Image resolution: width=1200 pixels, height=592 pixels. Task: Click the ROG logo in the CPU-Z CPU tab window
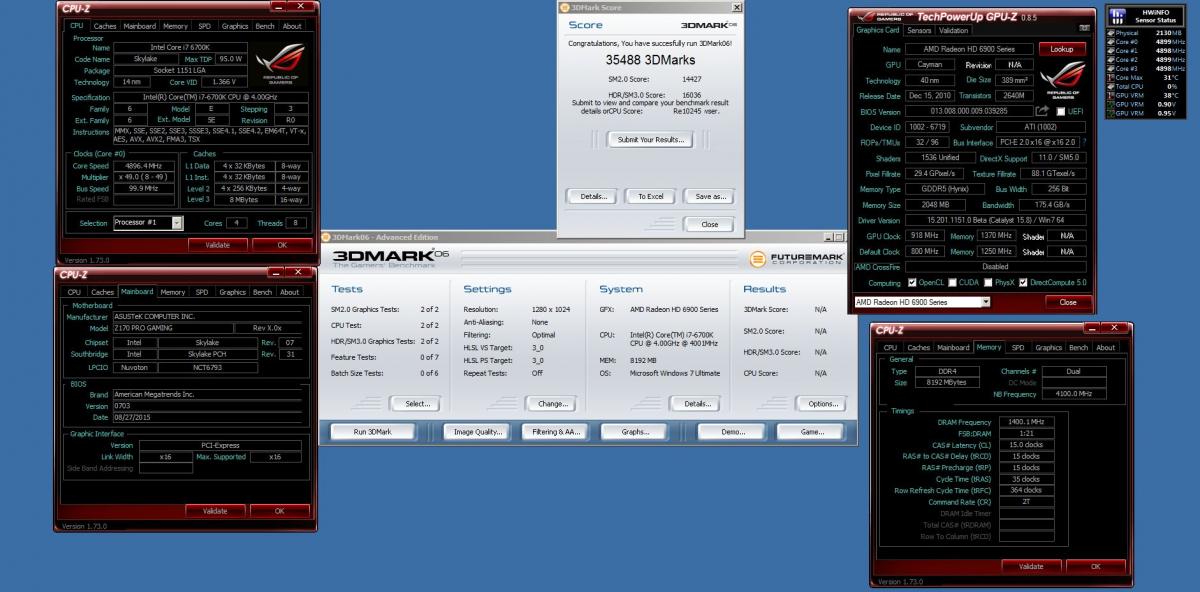pos(283,63)
